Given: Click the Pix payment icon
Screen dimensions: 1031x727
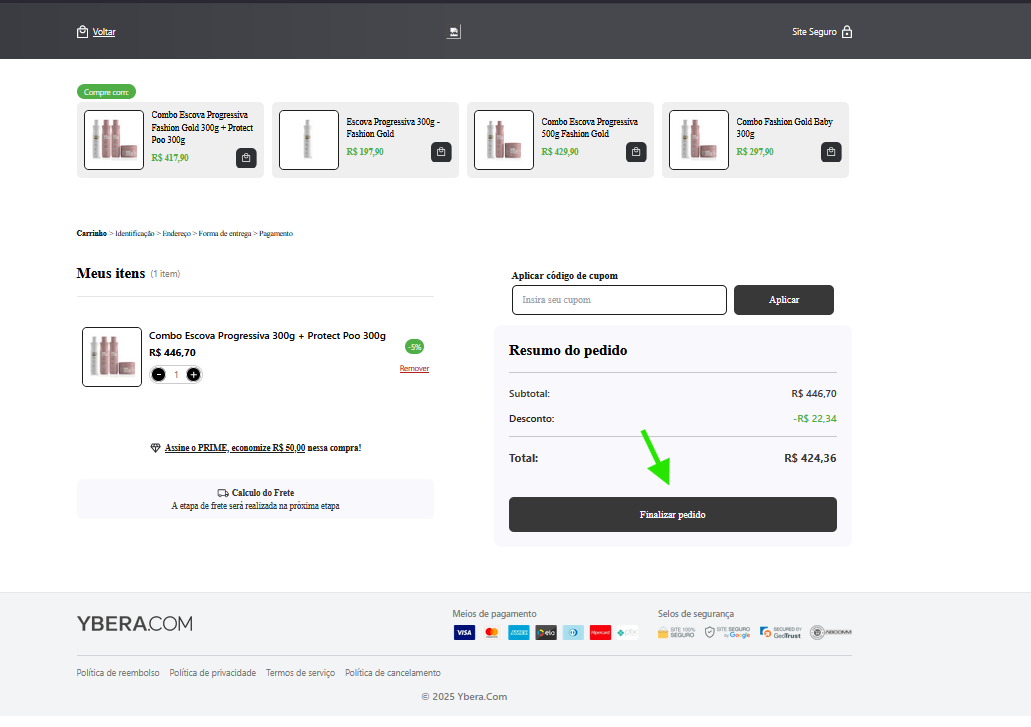Looking at the screenshot, I should (627, 632).
